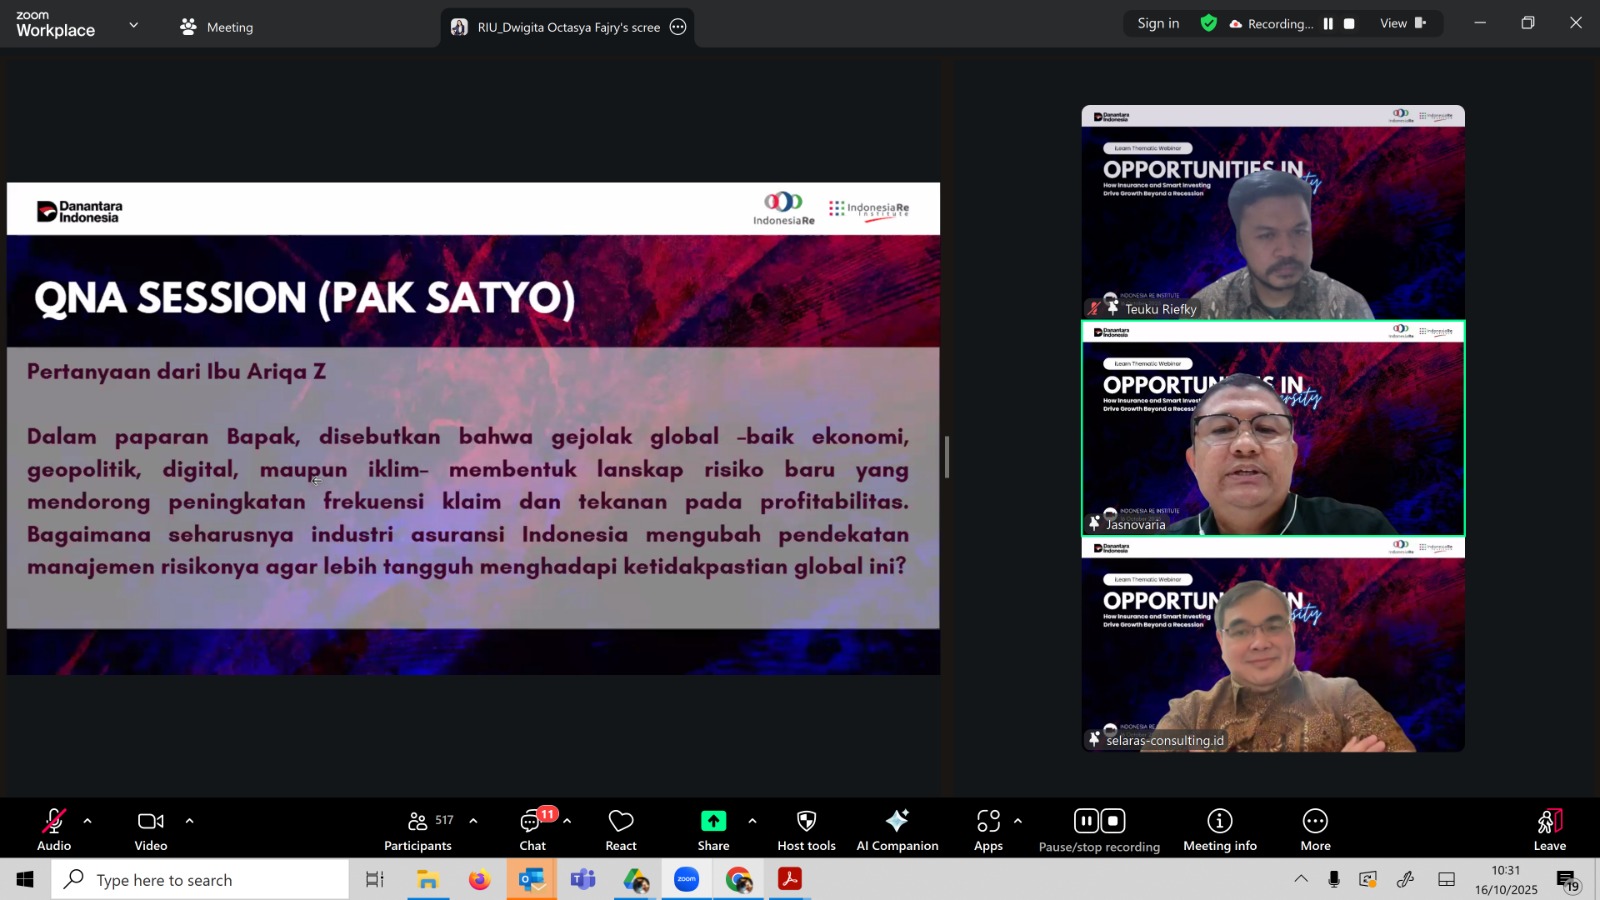Pause the recording in top bar

(1328, 24)
